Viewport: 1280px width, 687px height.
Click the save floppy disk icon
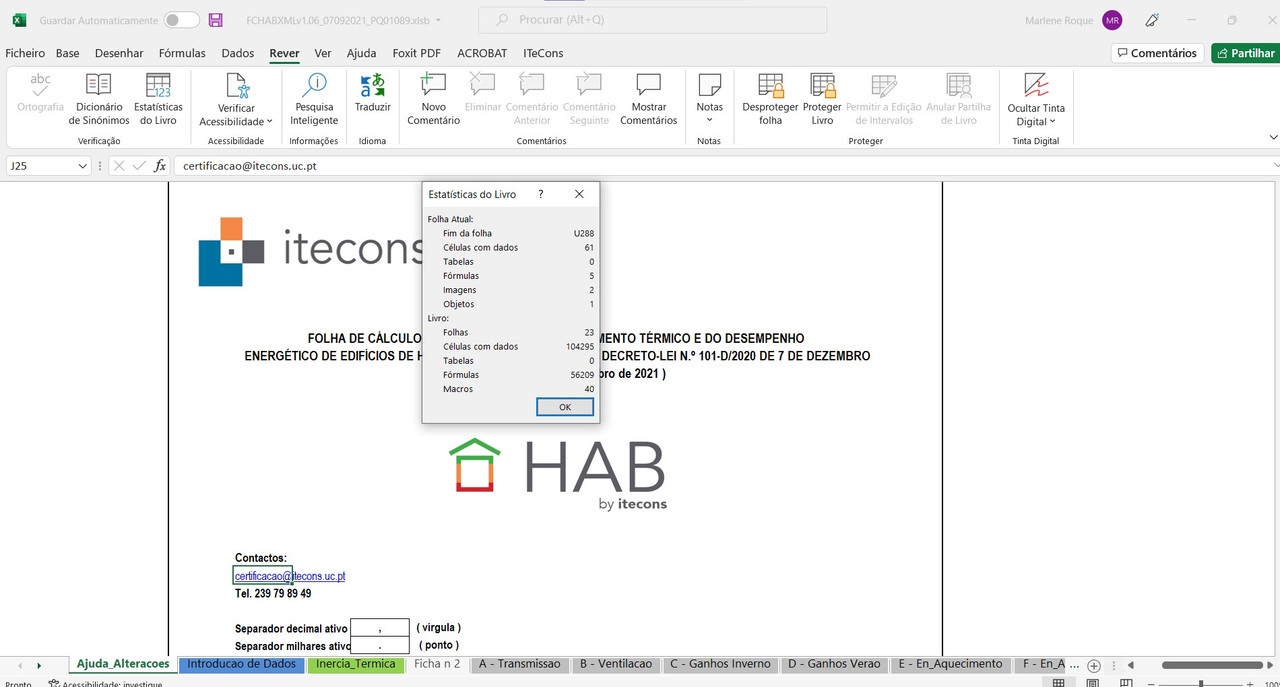[216, 20]
